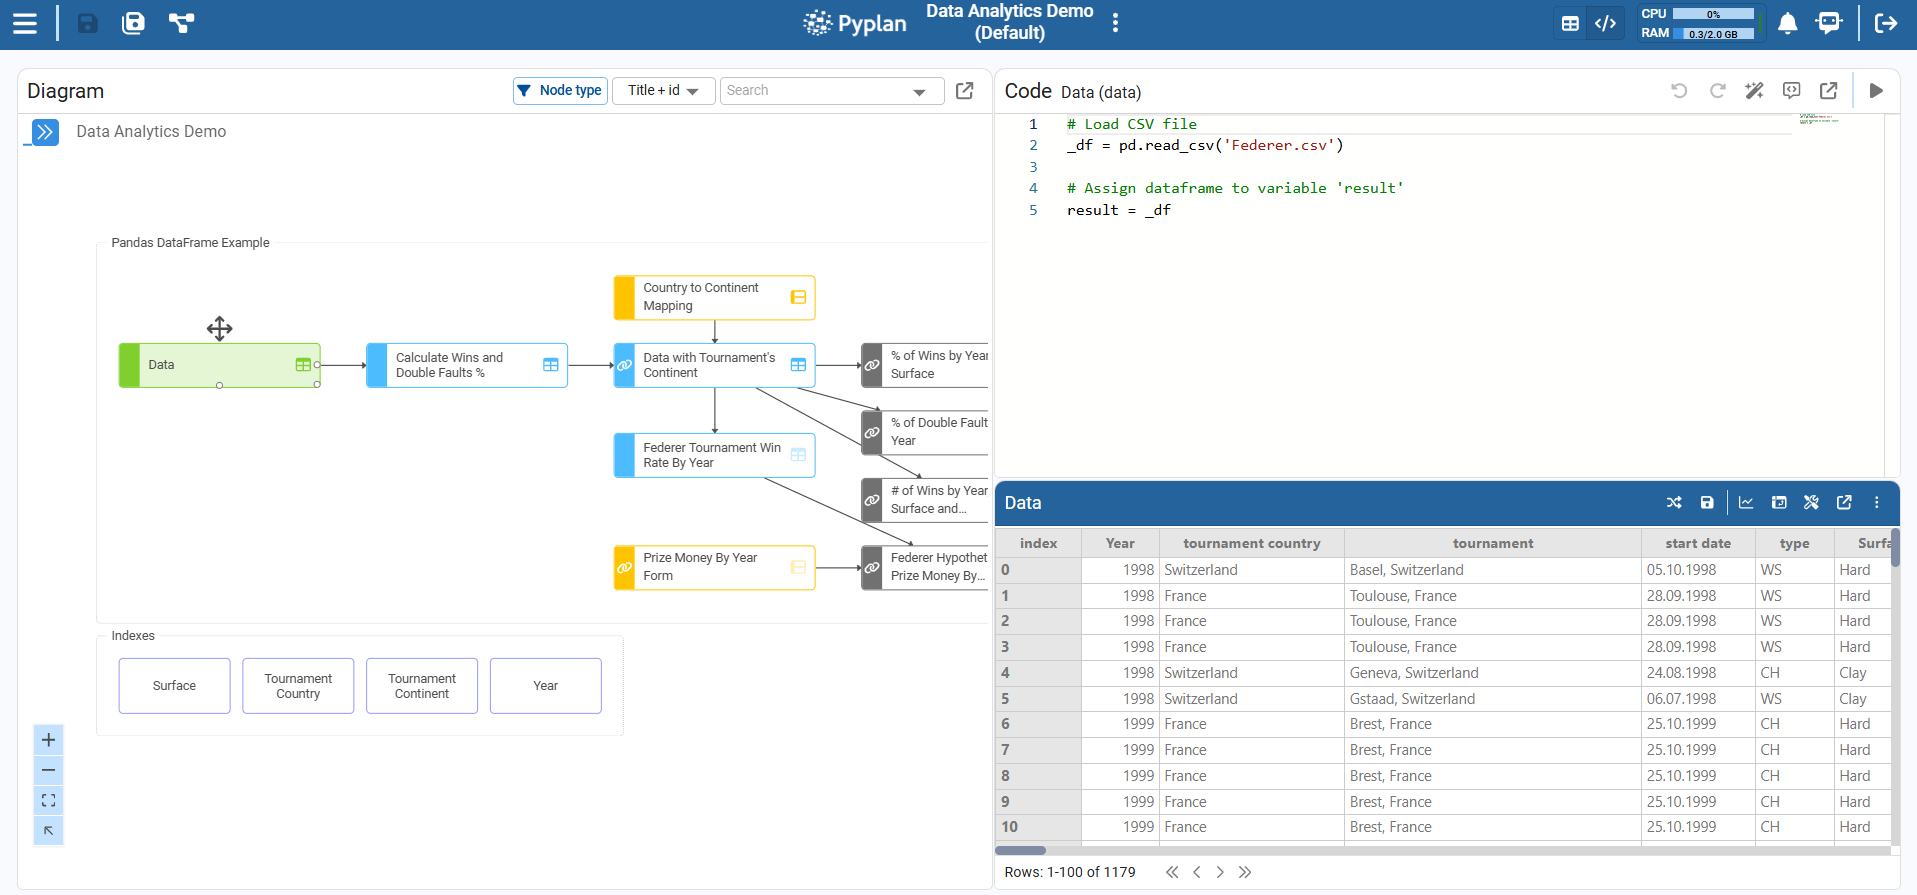Click the shuffle icon in Data panel
Viewport: 1917px width, 895px height.
coord(1674,503)
